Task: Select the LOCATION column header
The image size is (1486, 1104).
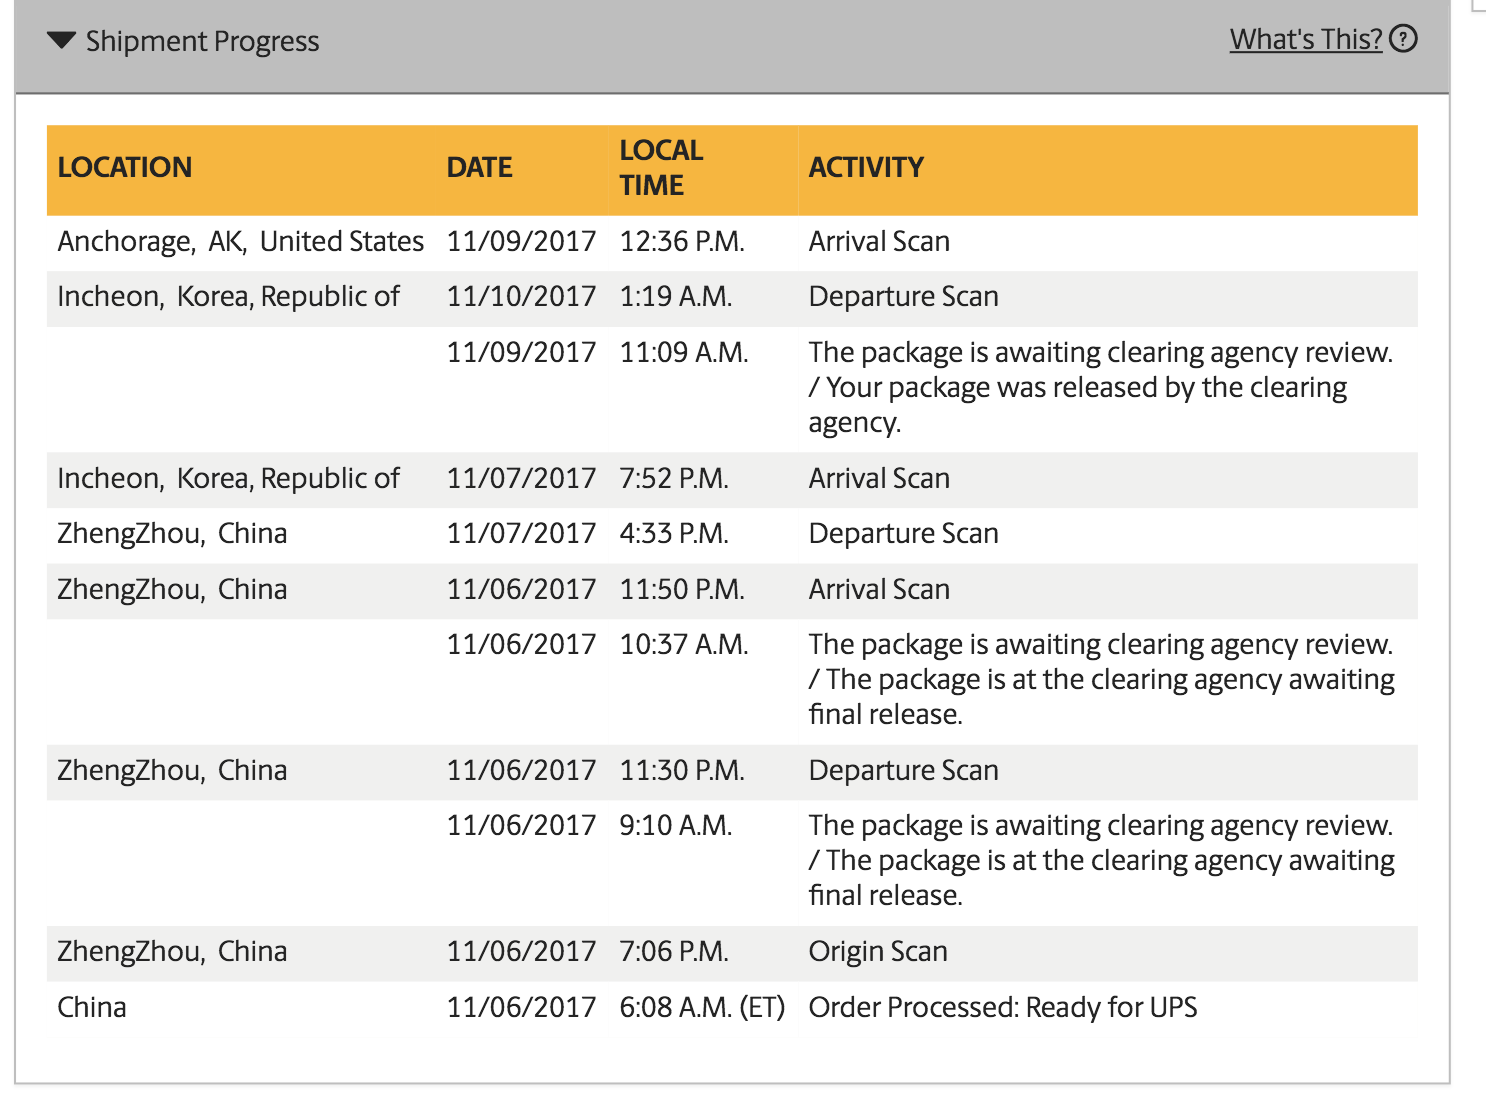Action: (x=125, y=167)
